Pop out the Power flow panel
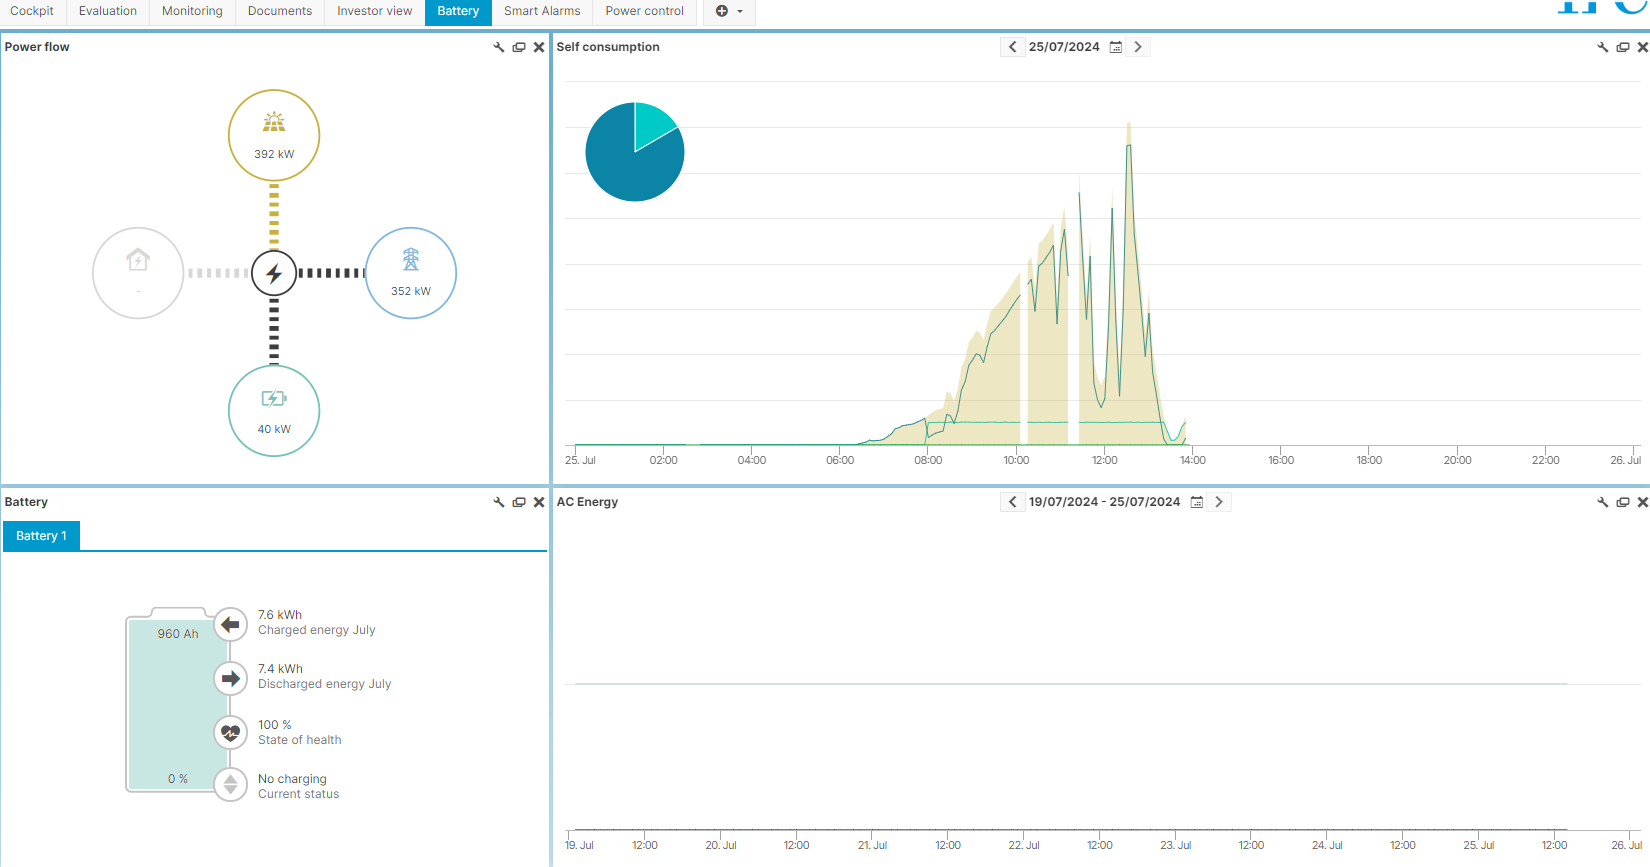Viewport: 1650px width, 867px height. 519,47
